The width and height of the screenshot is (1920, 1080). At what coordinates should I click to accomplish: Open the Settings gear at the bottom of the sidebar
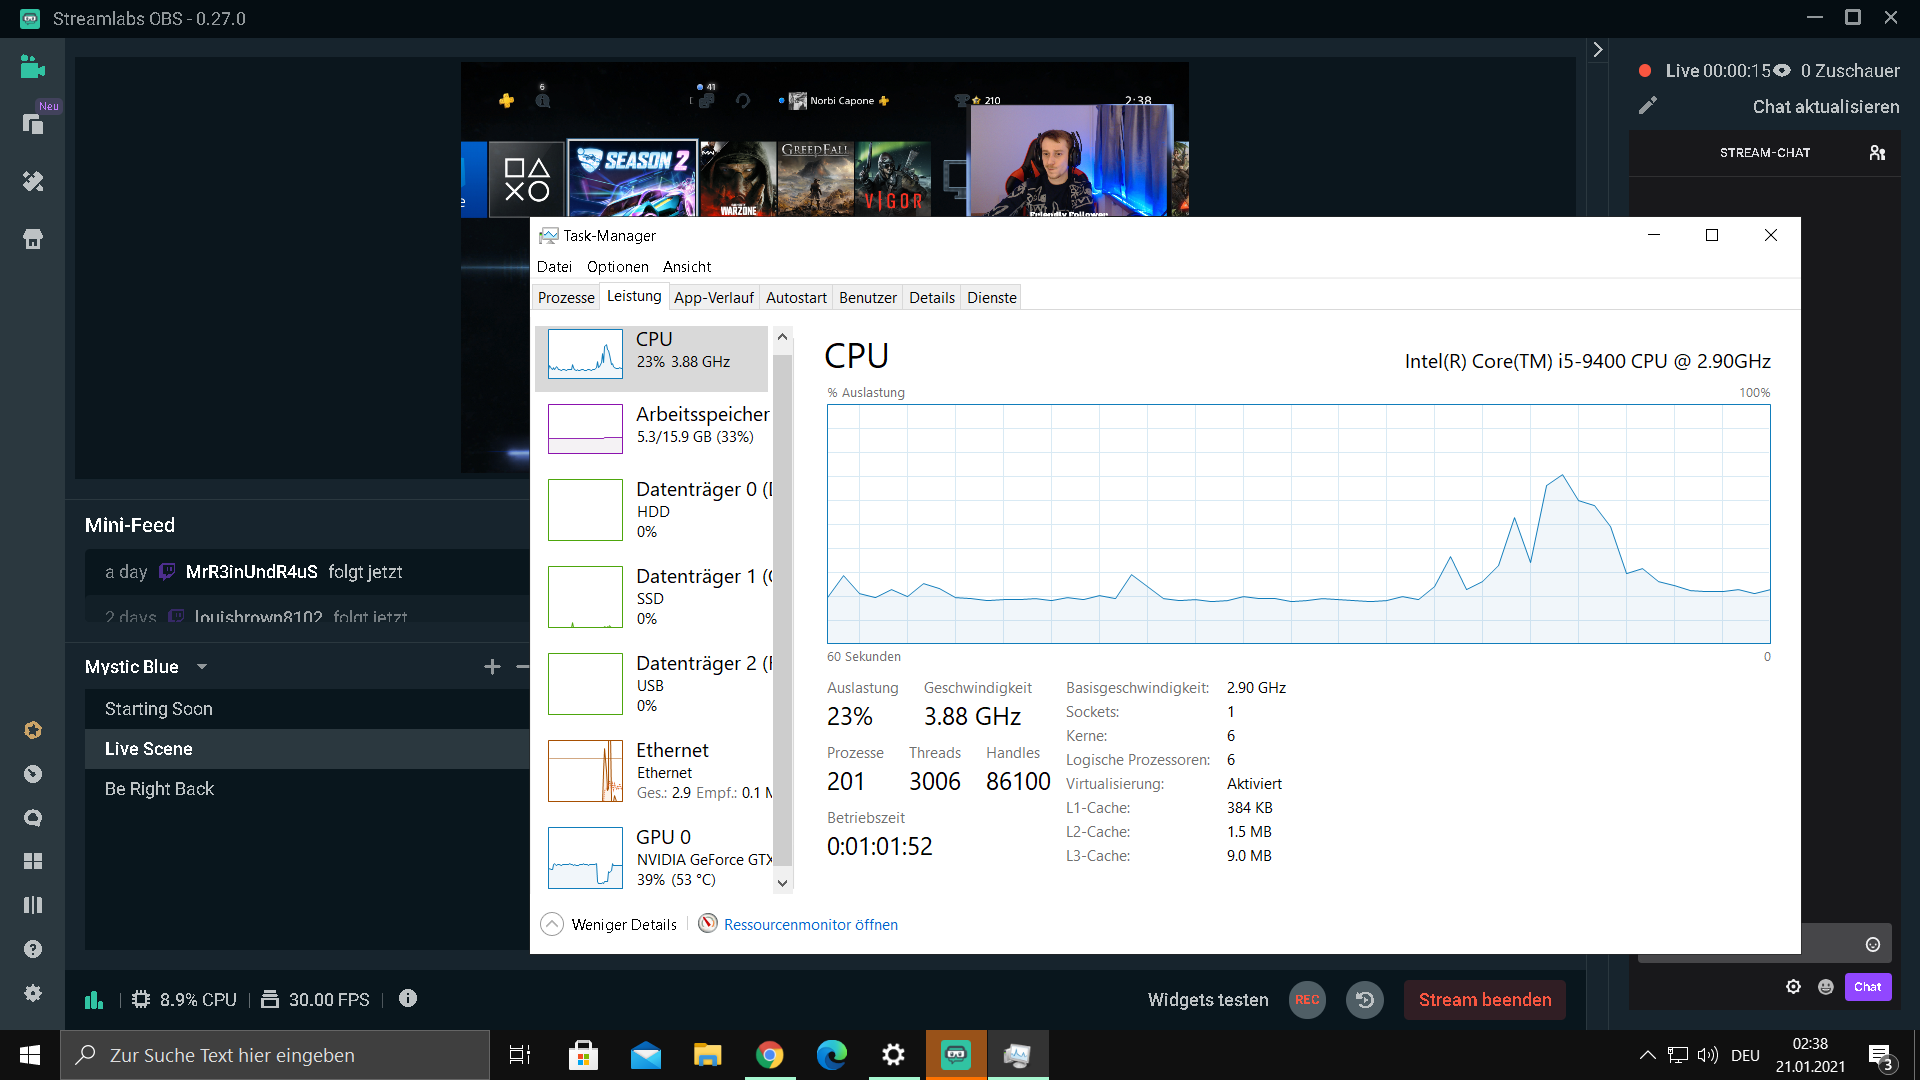33,992
